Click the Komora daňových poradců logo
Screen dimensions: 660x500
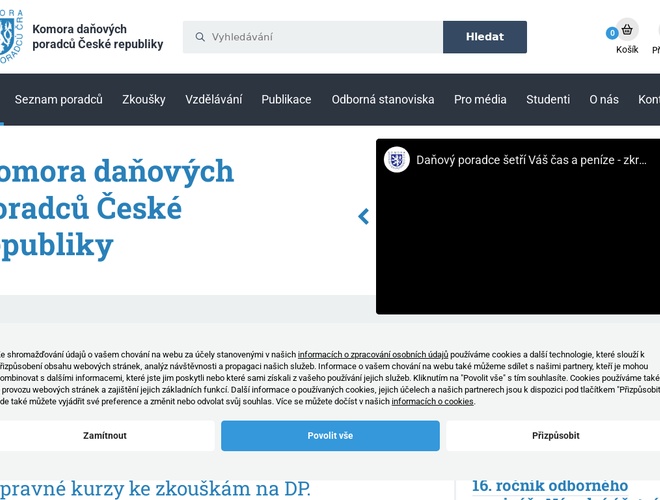tap(12, 37)
